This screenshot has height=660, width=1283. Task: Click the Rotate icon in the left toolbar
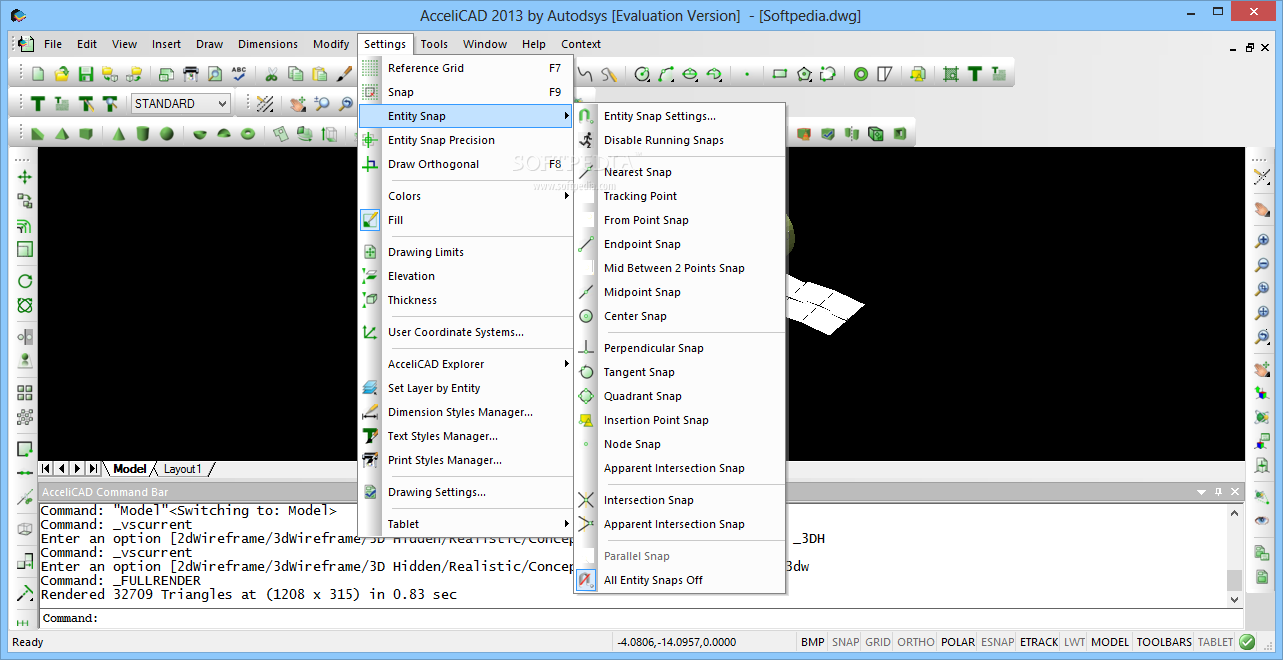[25, 282]
